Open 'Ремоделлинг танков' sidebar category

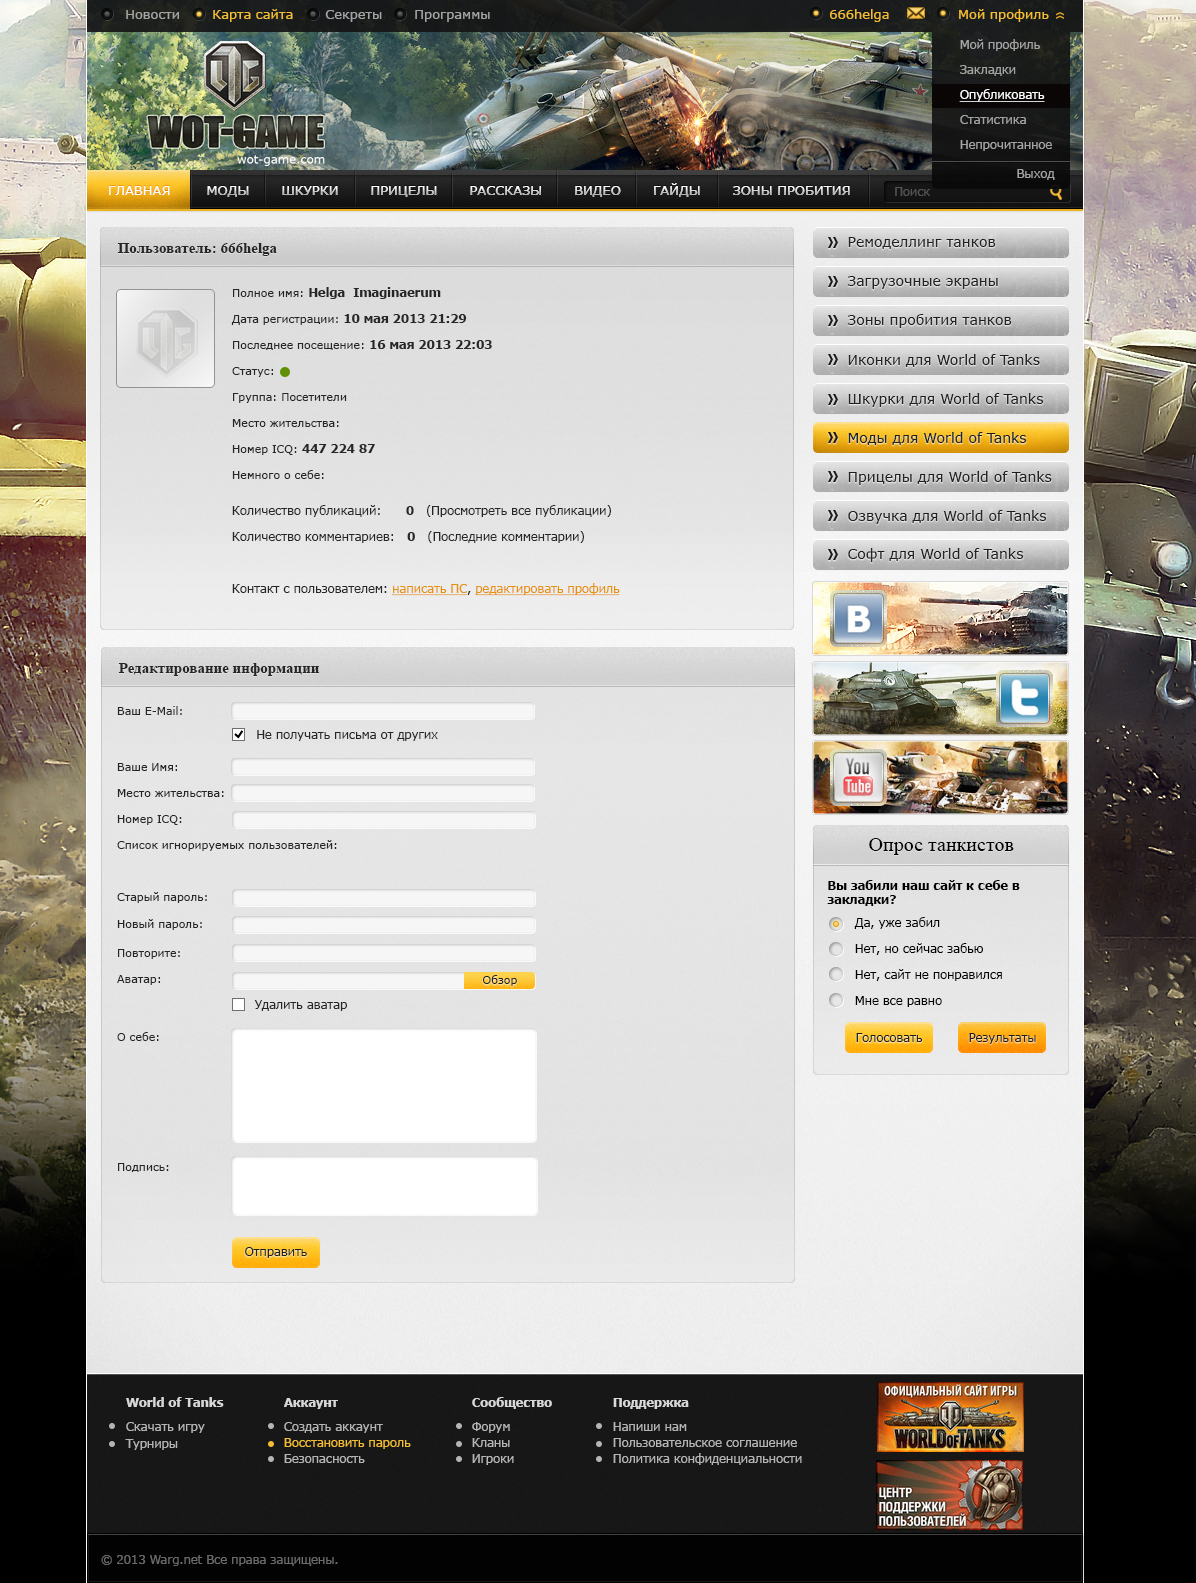click(940, 242)
